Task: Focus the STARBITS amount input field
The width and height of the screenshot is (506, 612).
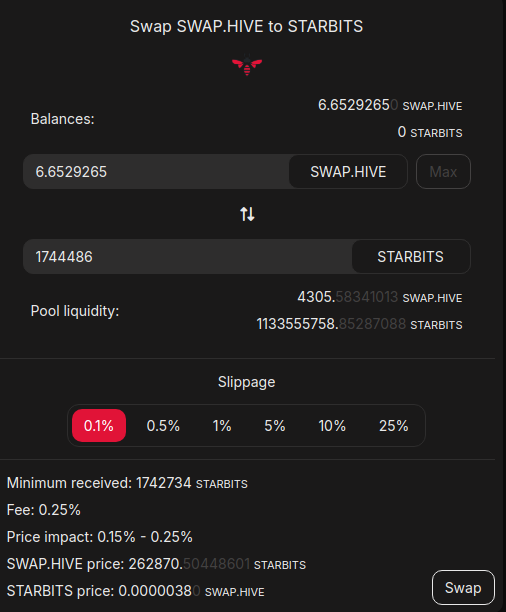Action: pos(188,257)
